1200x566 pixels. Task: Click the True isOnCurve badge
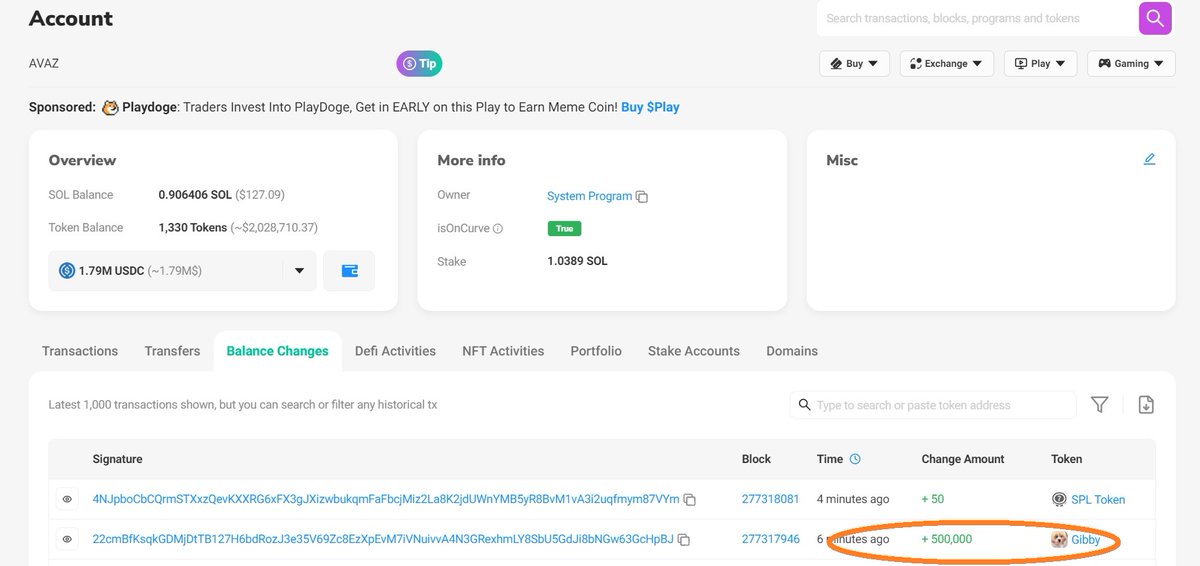point(564,228)
